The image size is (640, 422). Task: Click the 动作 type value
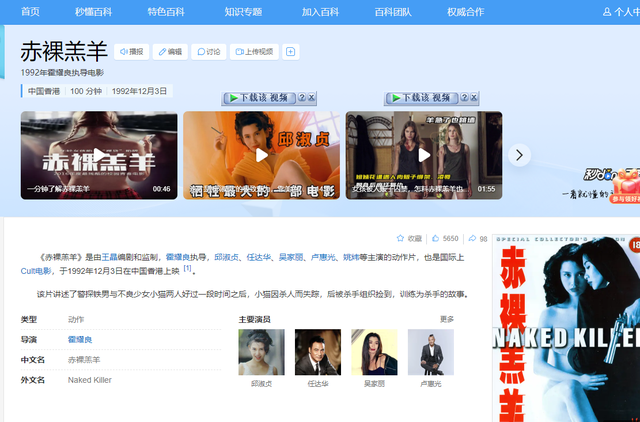click(x=76, y=319)
